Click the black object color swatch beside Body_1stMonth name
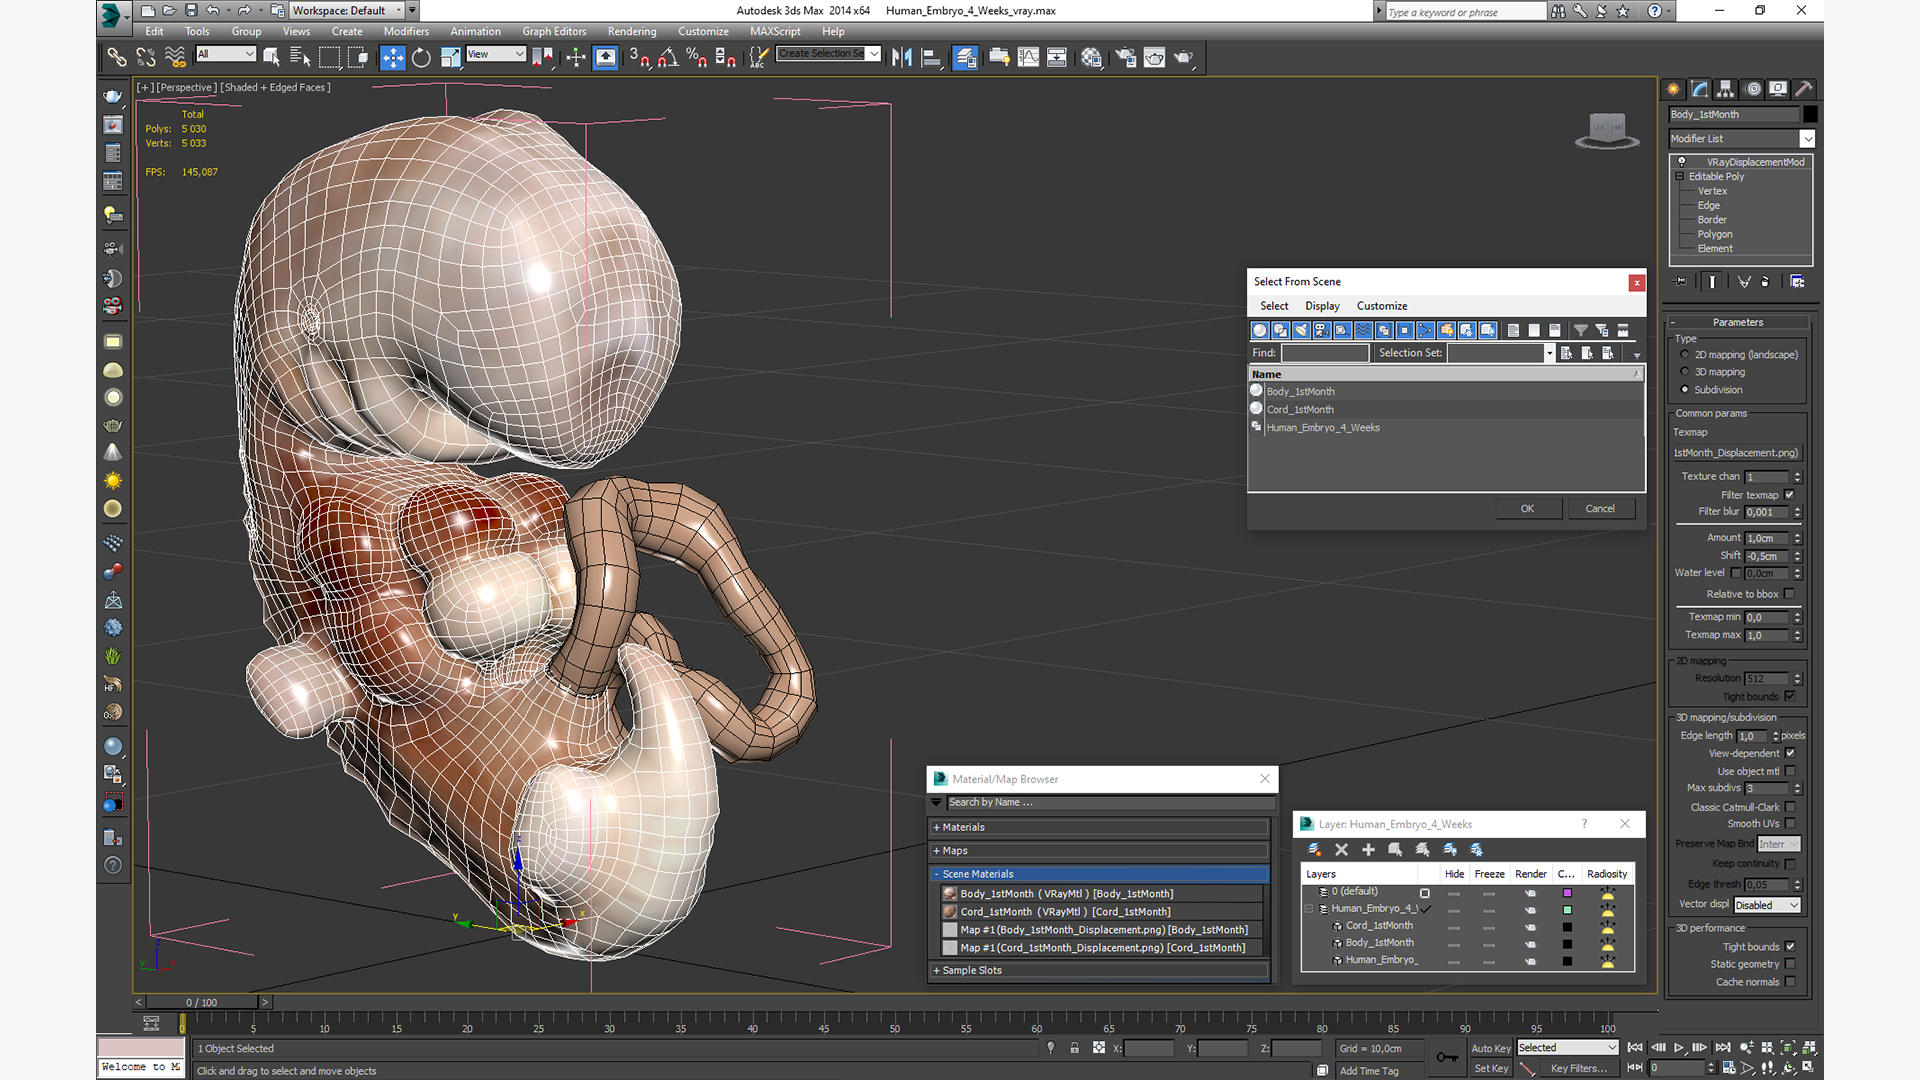 pos(1810,115)
